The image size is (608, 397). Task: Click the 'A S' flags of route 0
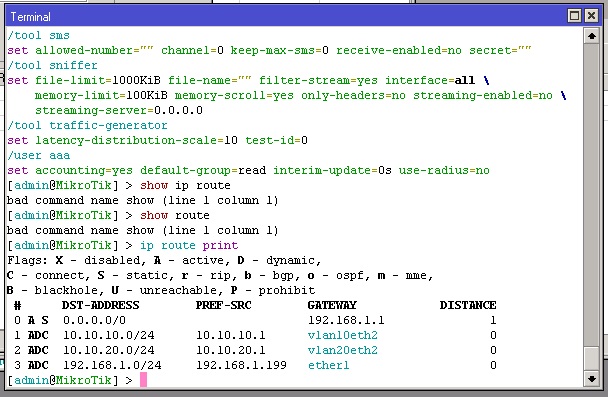38,320
